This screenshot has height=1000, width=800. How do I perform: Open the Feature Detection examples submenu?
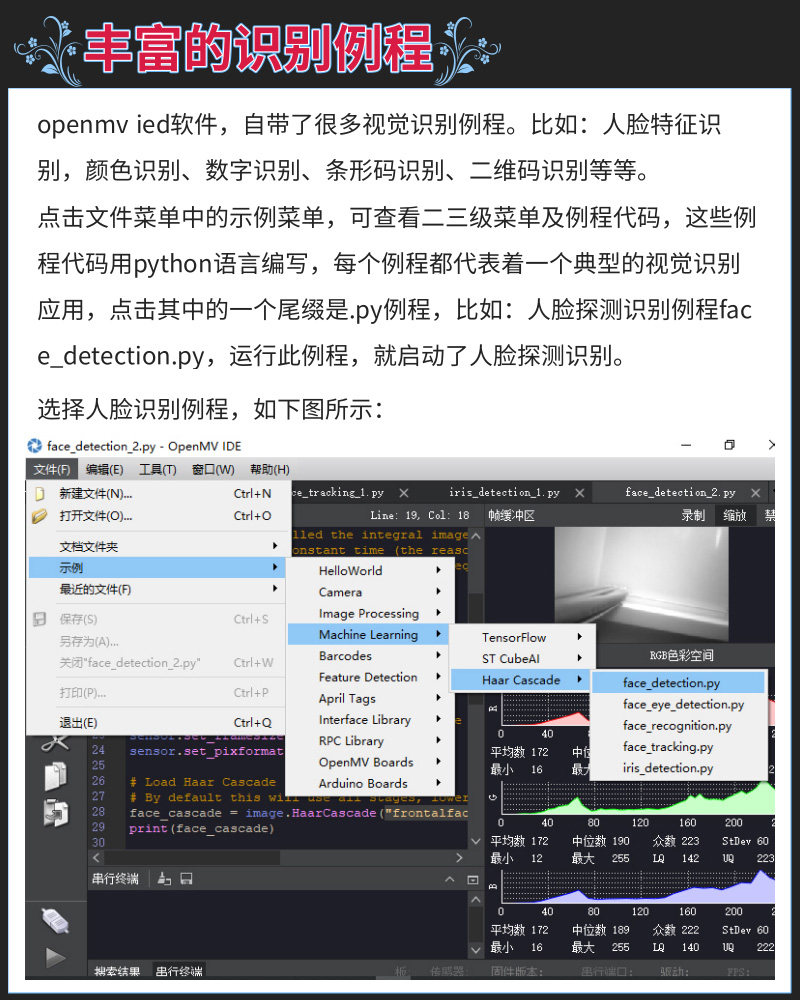pyautogui.click(x=370, y=677)
